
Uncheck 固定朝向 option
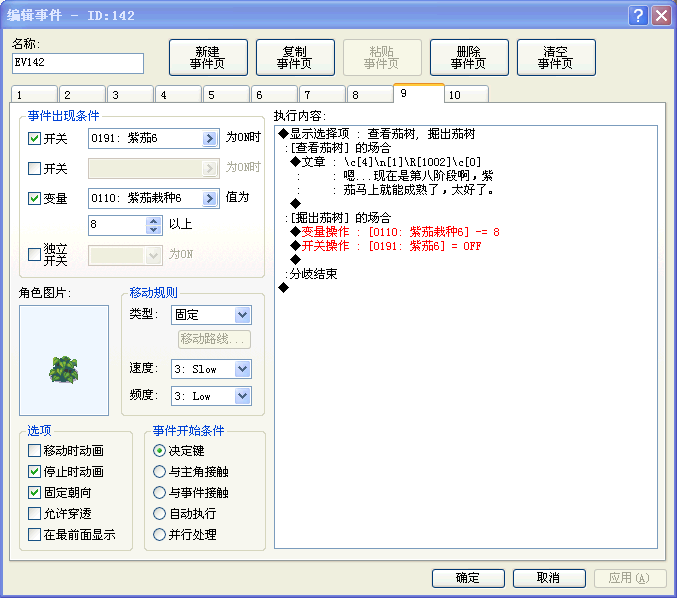point(34,493)
